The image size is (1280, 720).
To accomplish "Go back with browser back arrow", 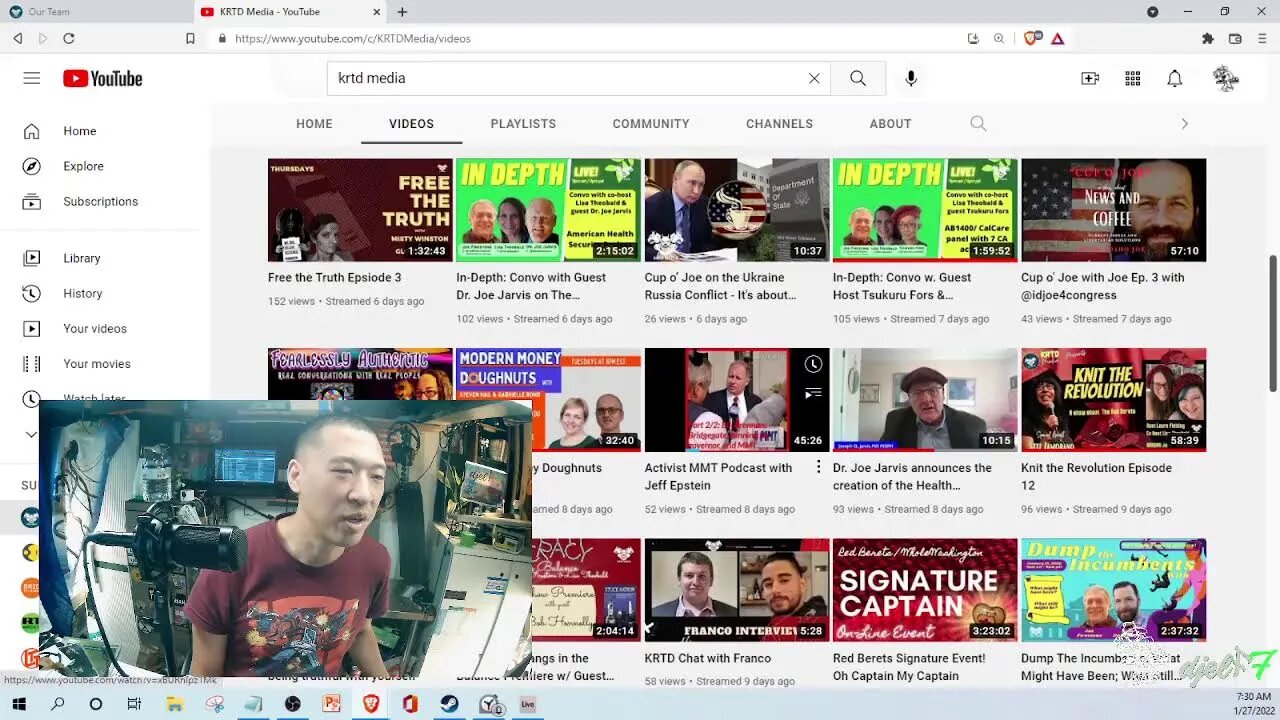I will [17, 38].
